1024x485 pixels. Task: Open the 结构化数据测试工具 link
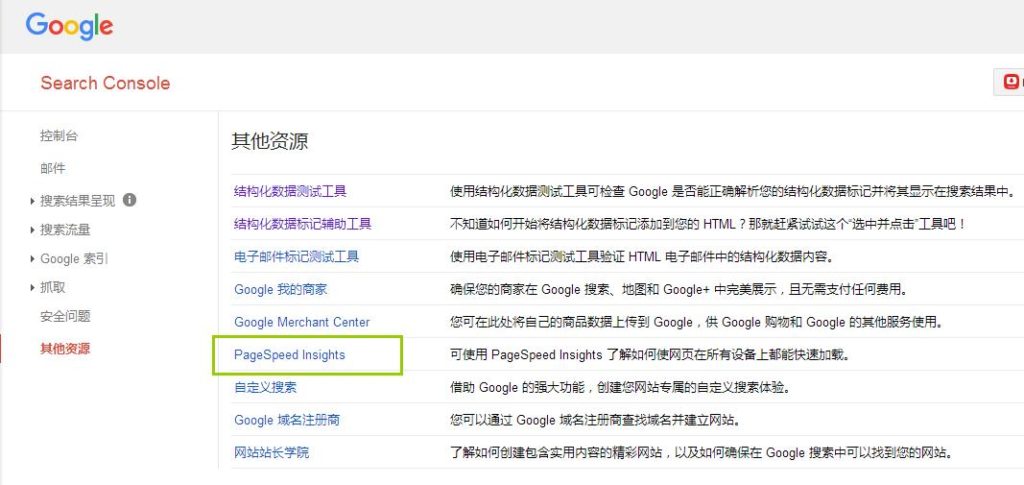(291, 191)
